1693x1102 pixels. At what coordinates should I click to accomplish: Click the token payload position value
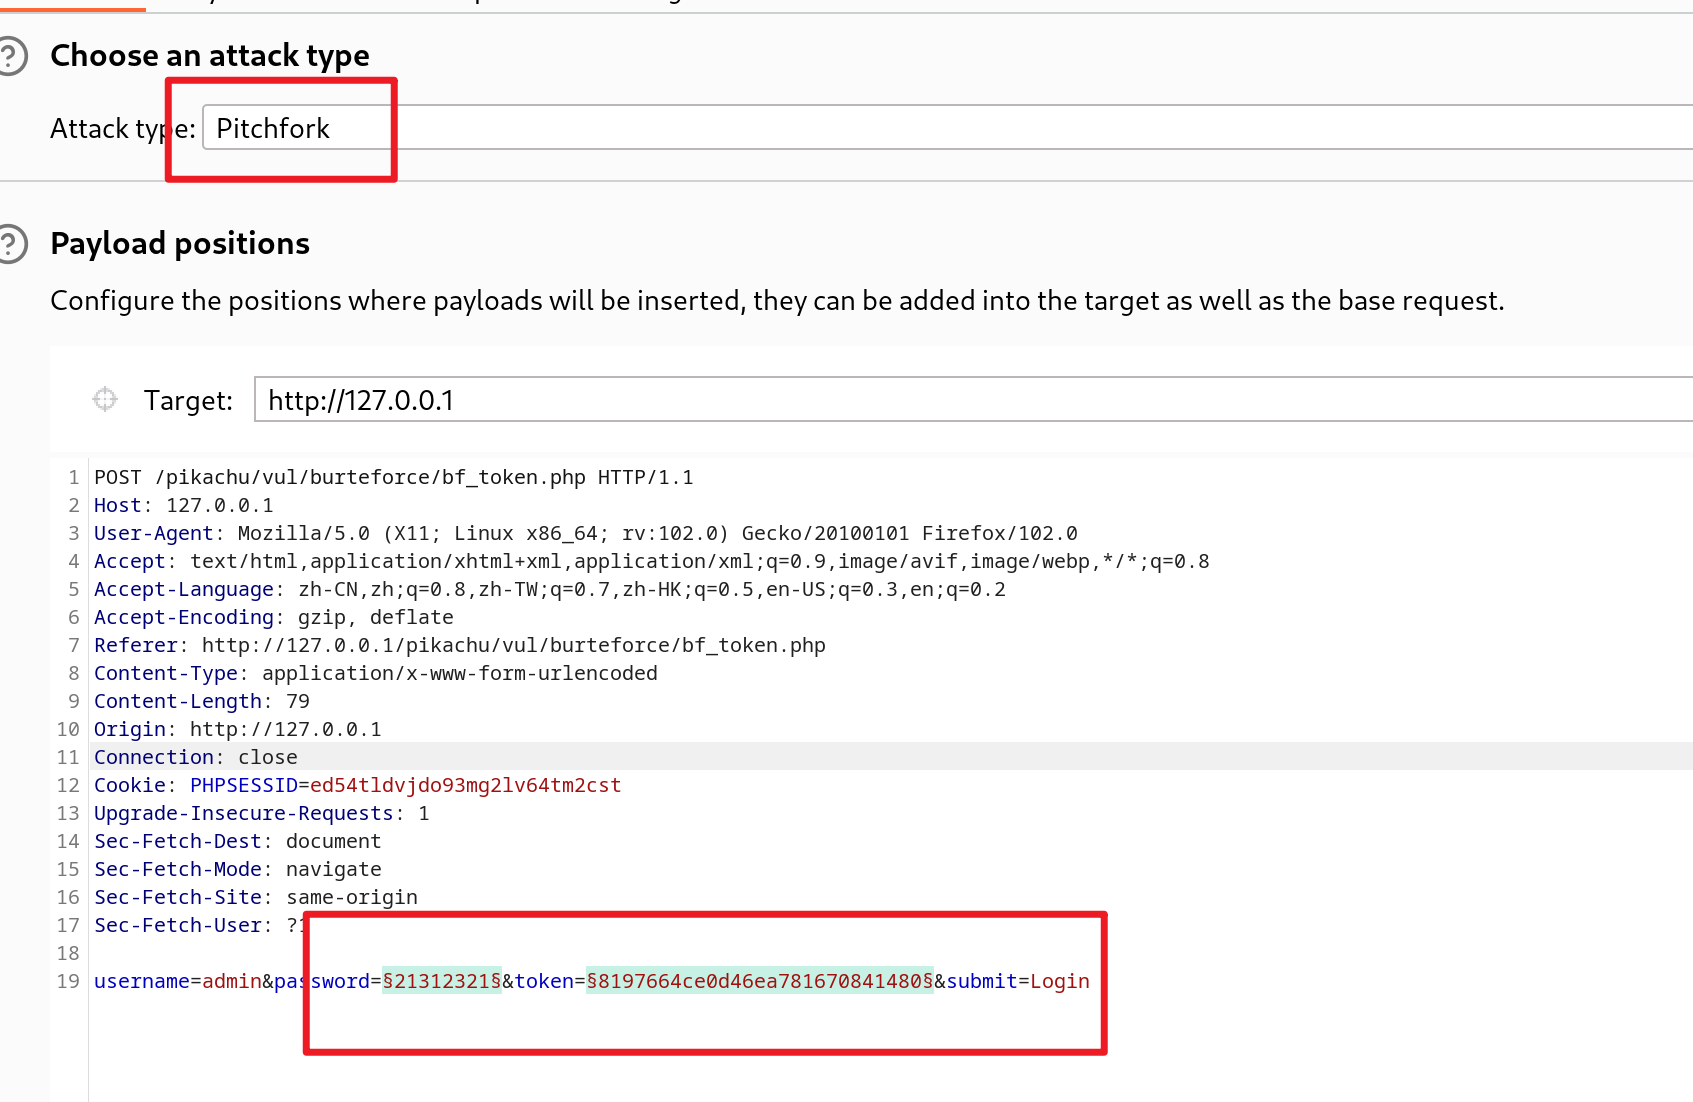point(760,981)
